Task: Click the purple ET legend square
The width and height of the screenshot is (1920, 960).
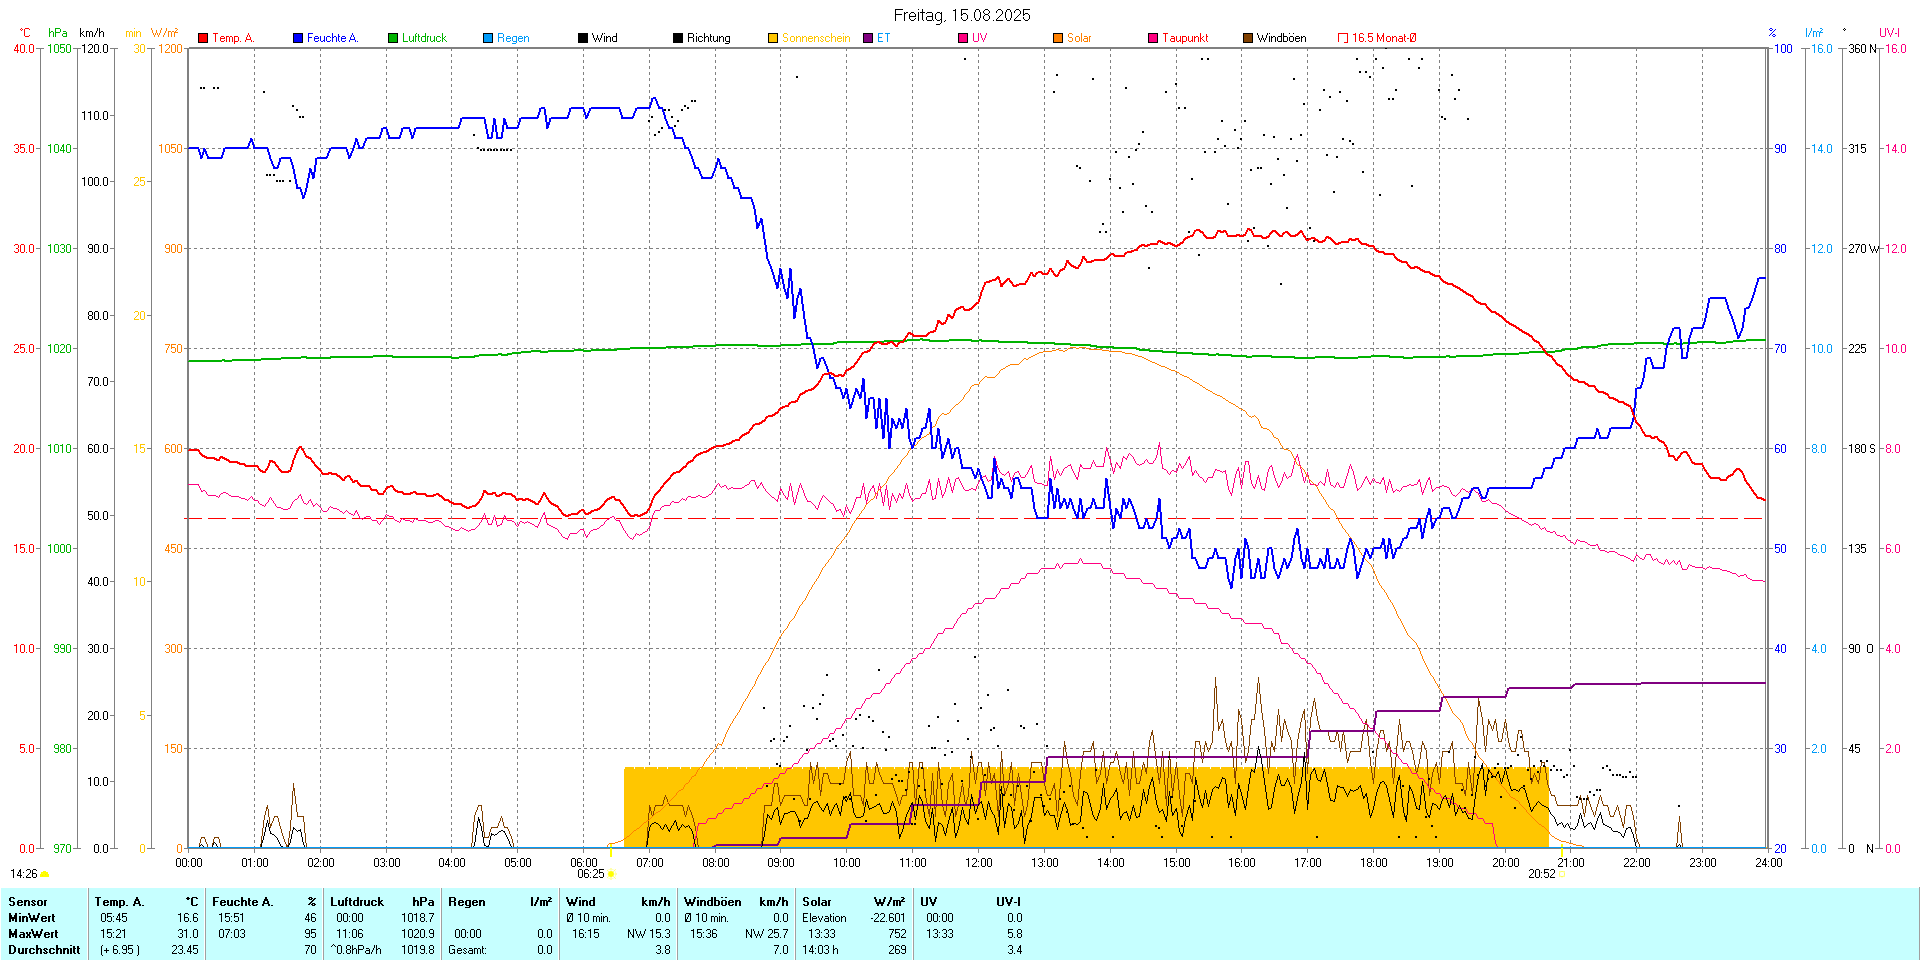Action: click(x=868, y=38)
